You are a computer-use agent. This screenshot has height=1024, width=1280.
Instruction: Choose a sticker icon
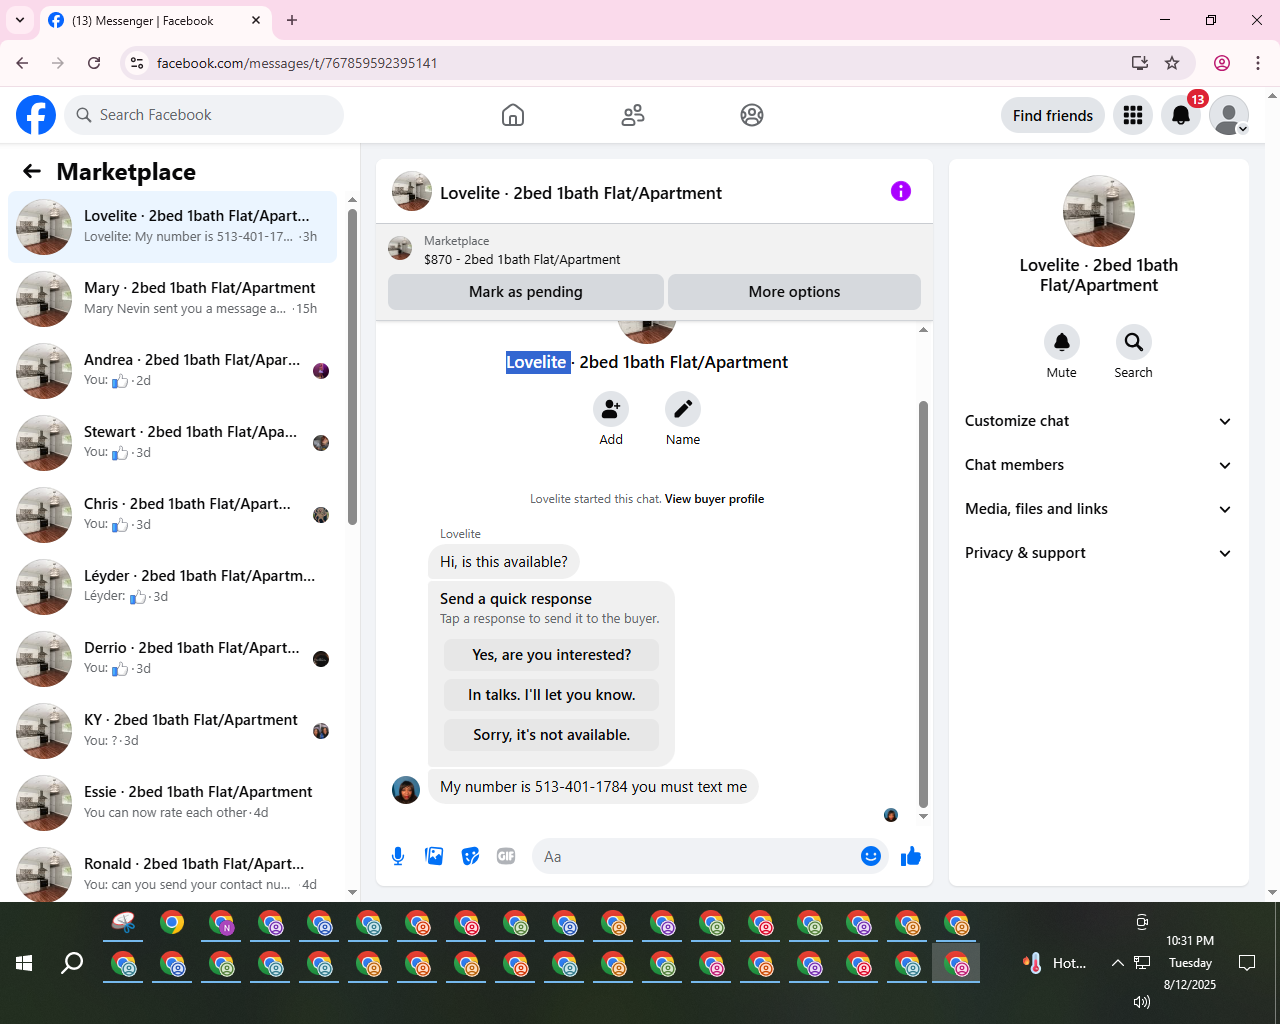pos(470,856)
